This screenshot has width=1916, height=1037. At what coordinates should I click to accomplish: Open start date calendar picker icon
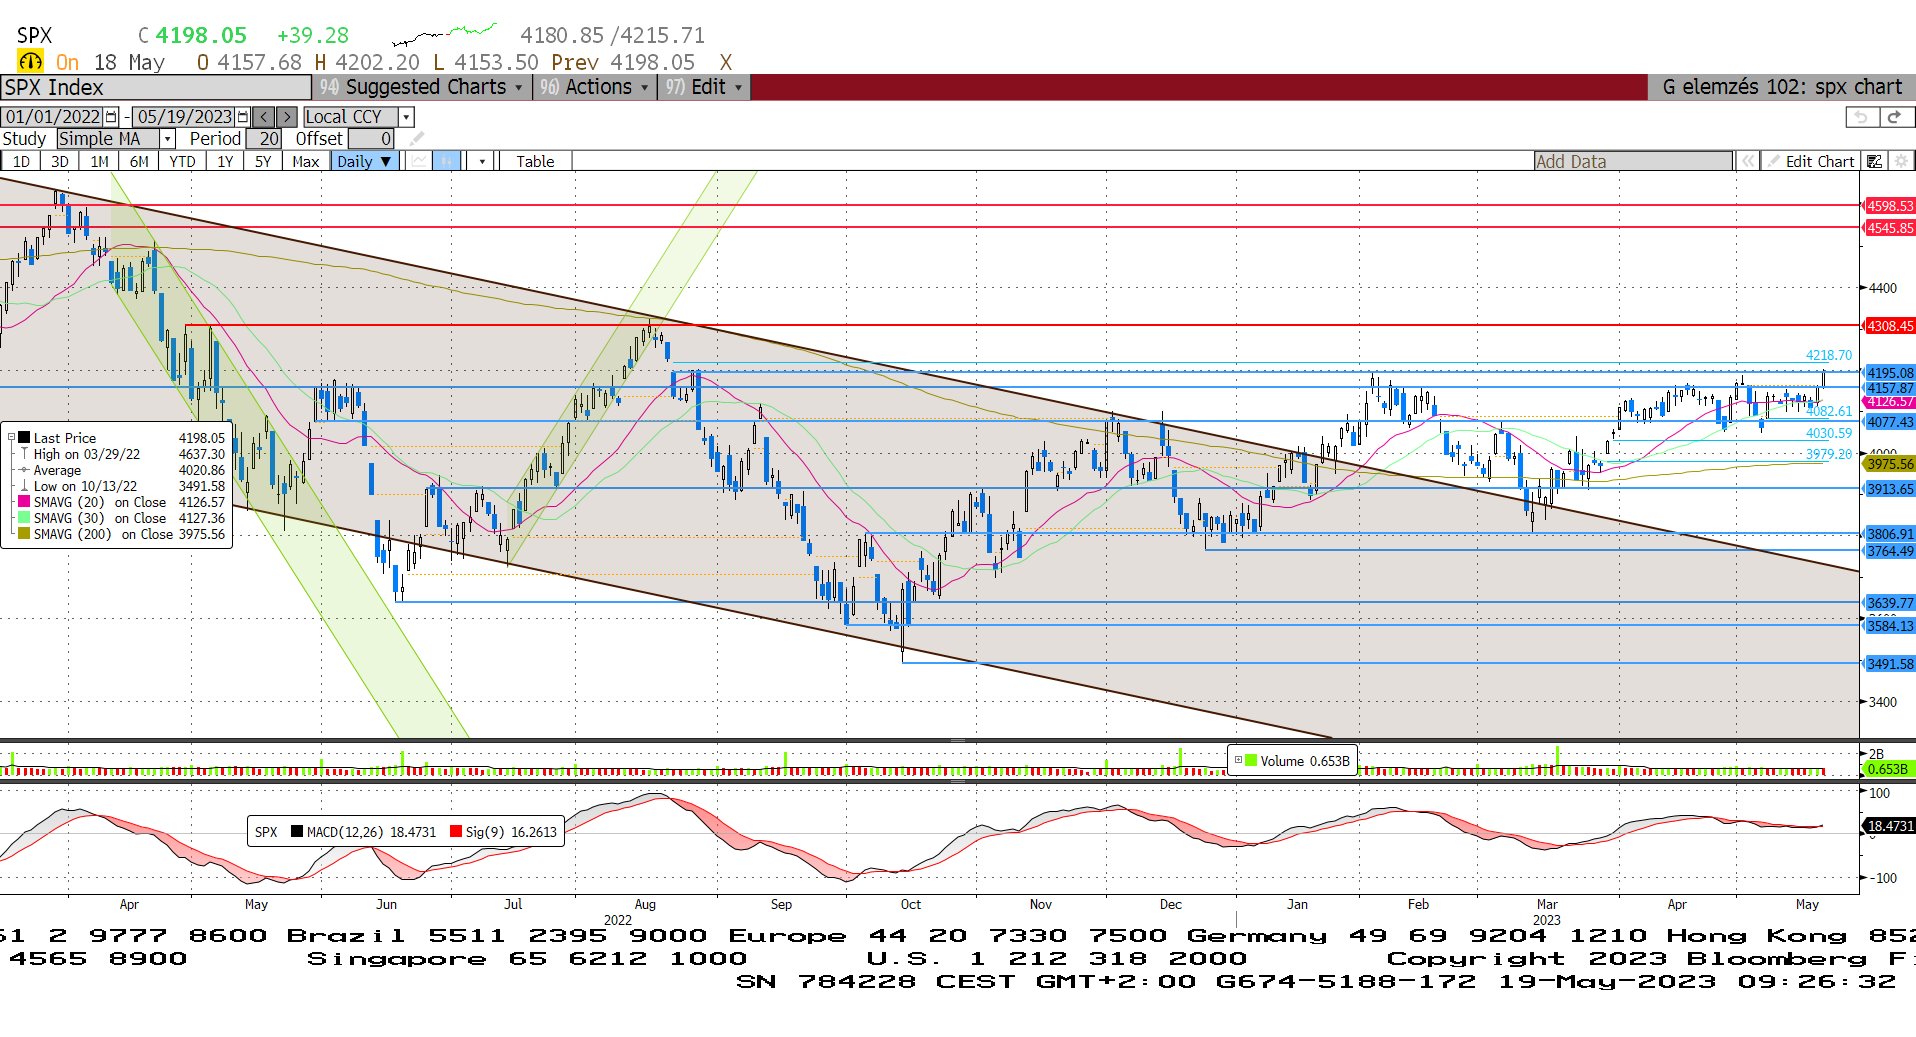pos(111,117)
